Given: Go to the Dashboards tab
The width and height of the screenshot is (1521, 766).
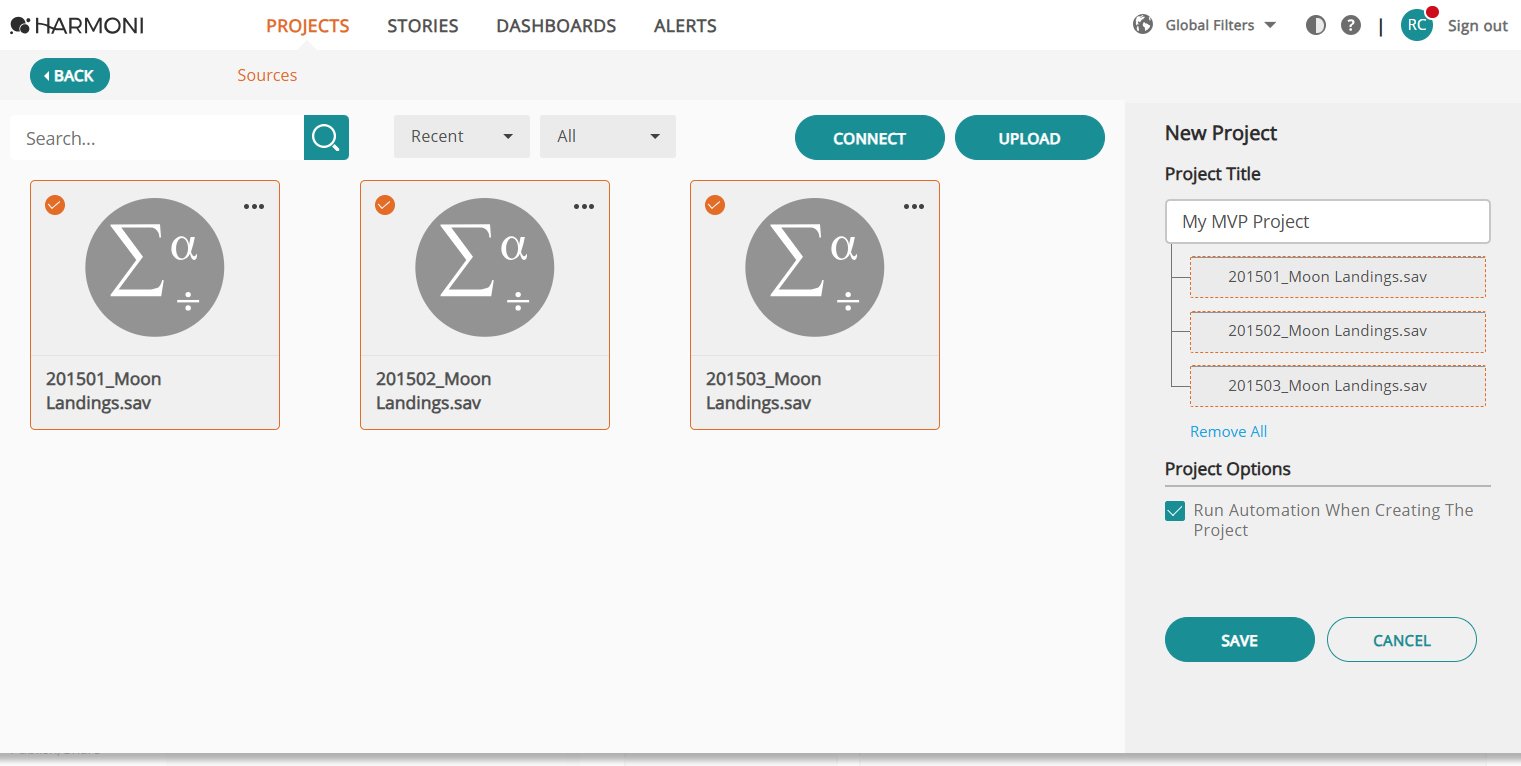Looking at the screenshot, I should (x=556, y=26).
